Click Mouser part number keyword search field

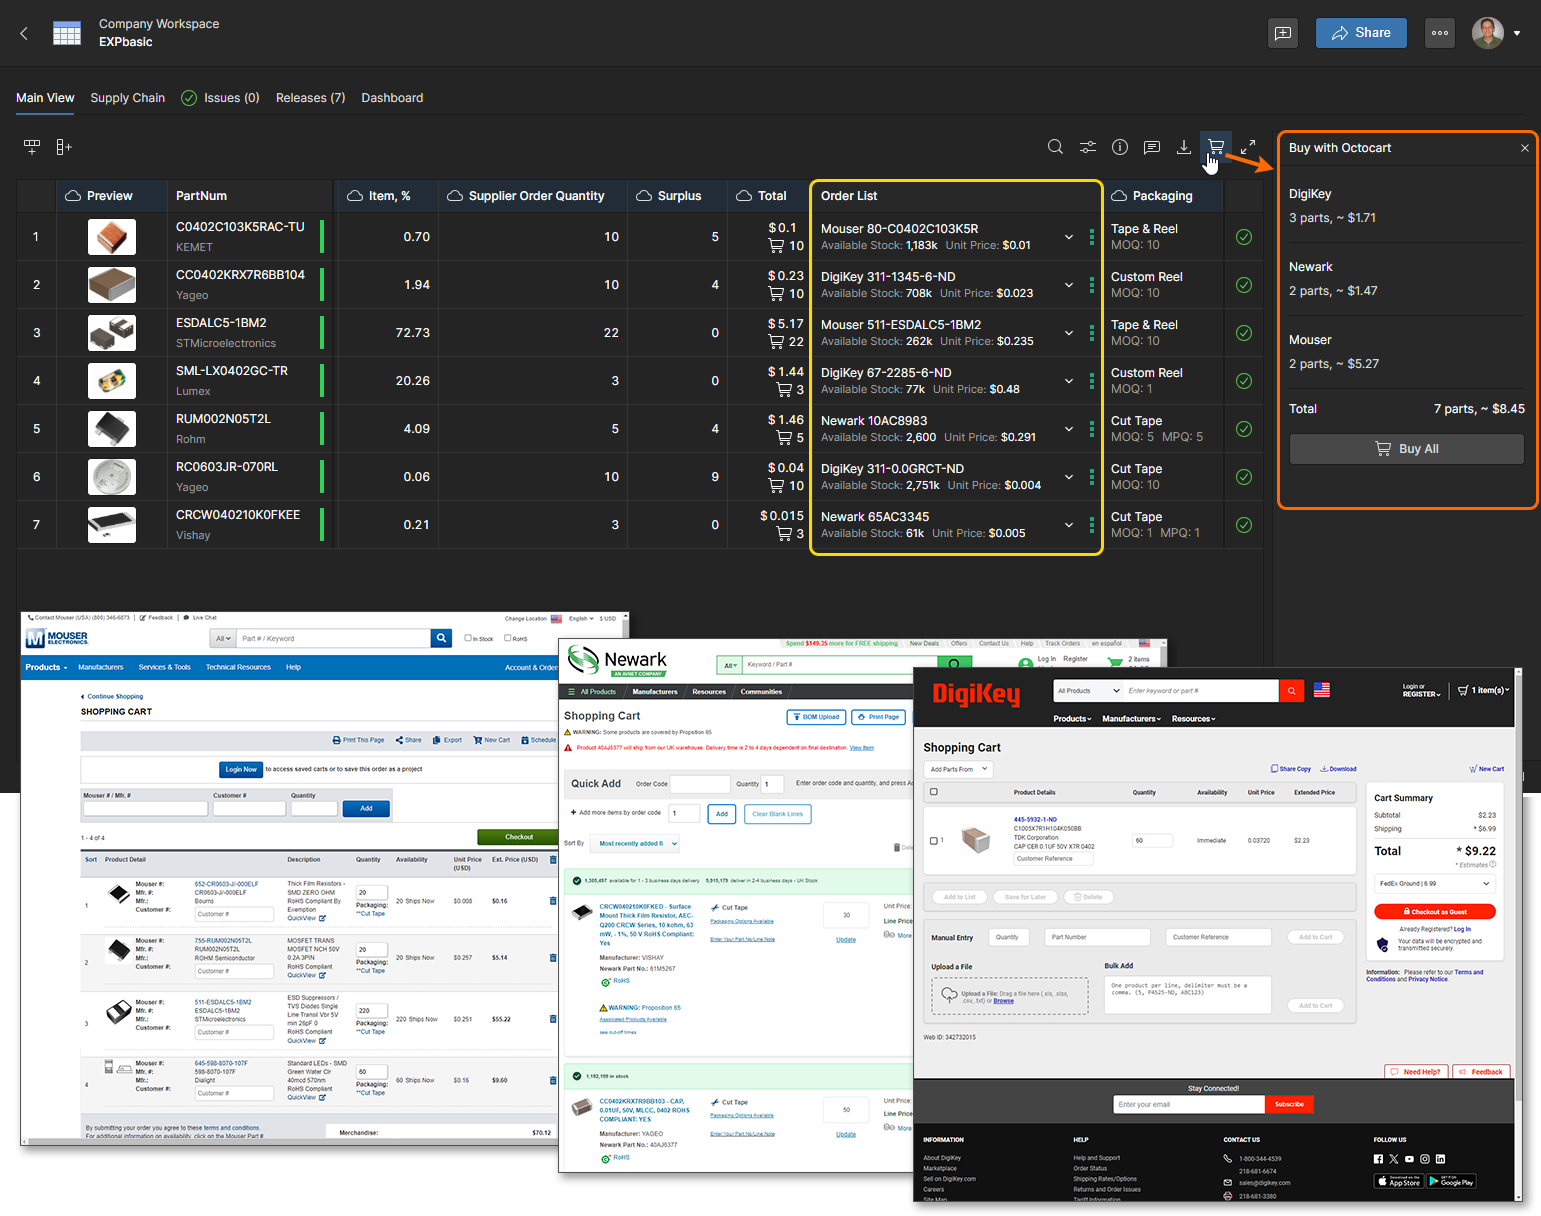[333, 638]
